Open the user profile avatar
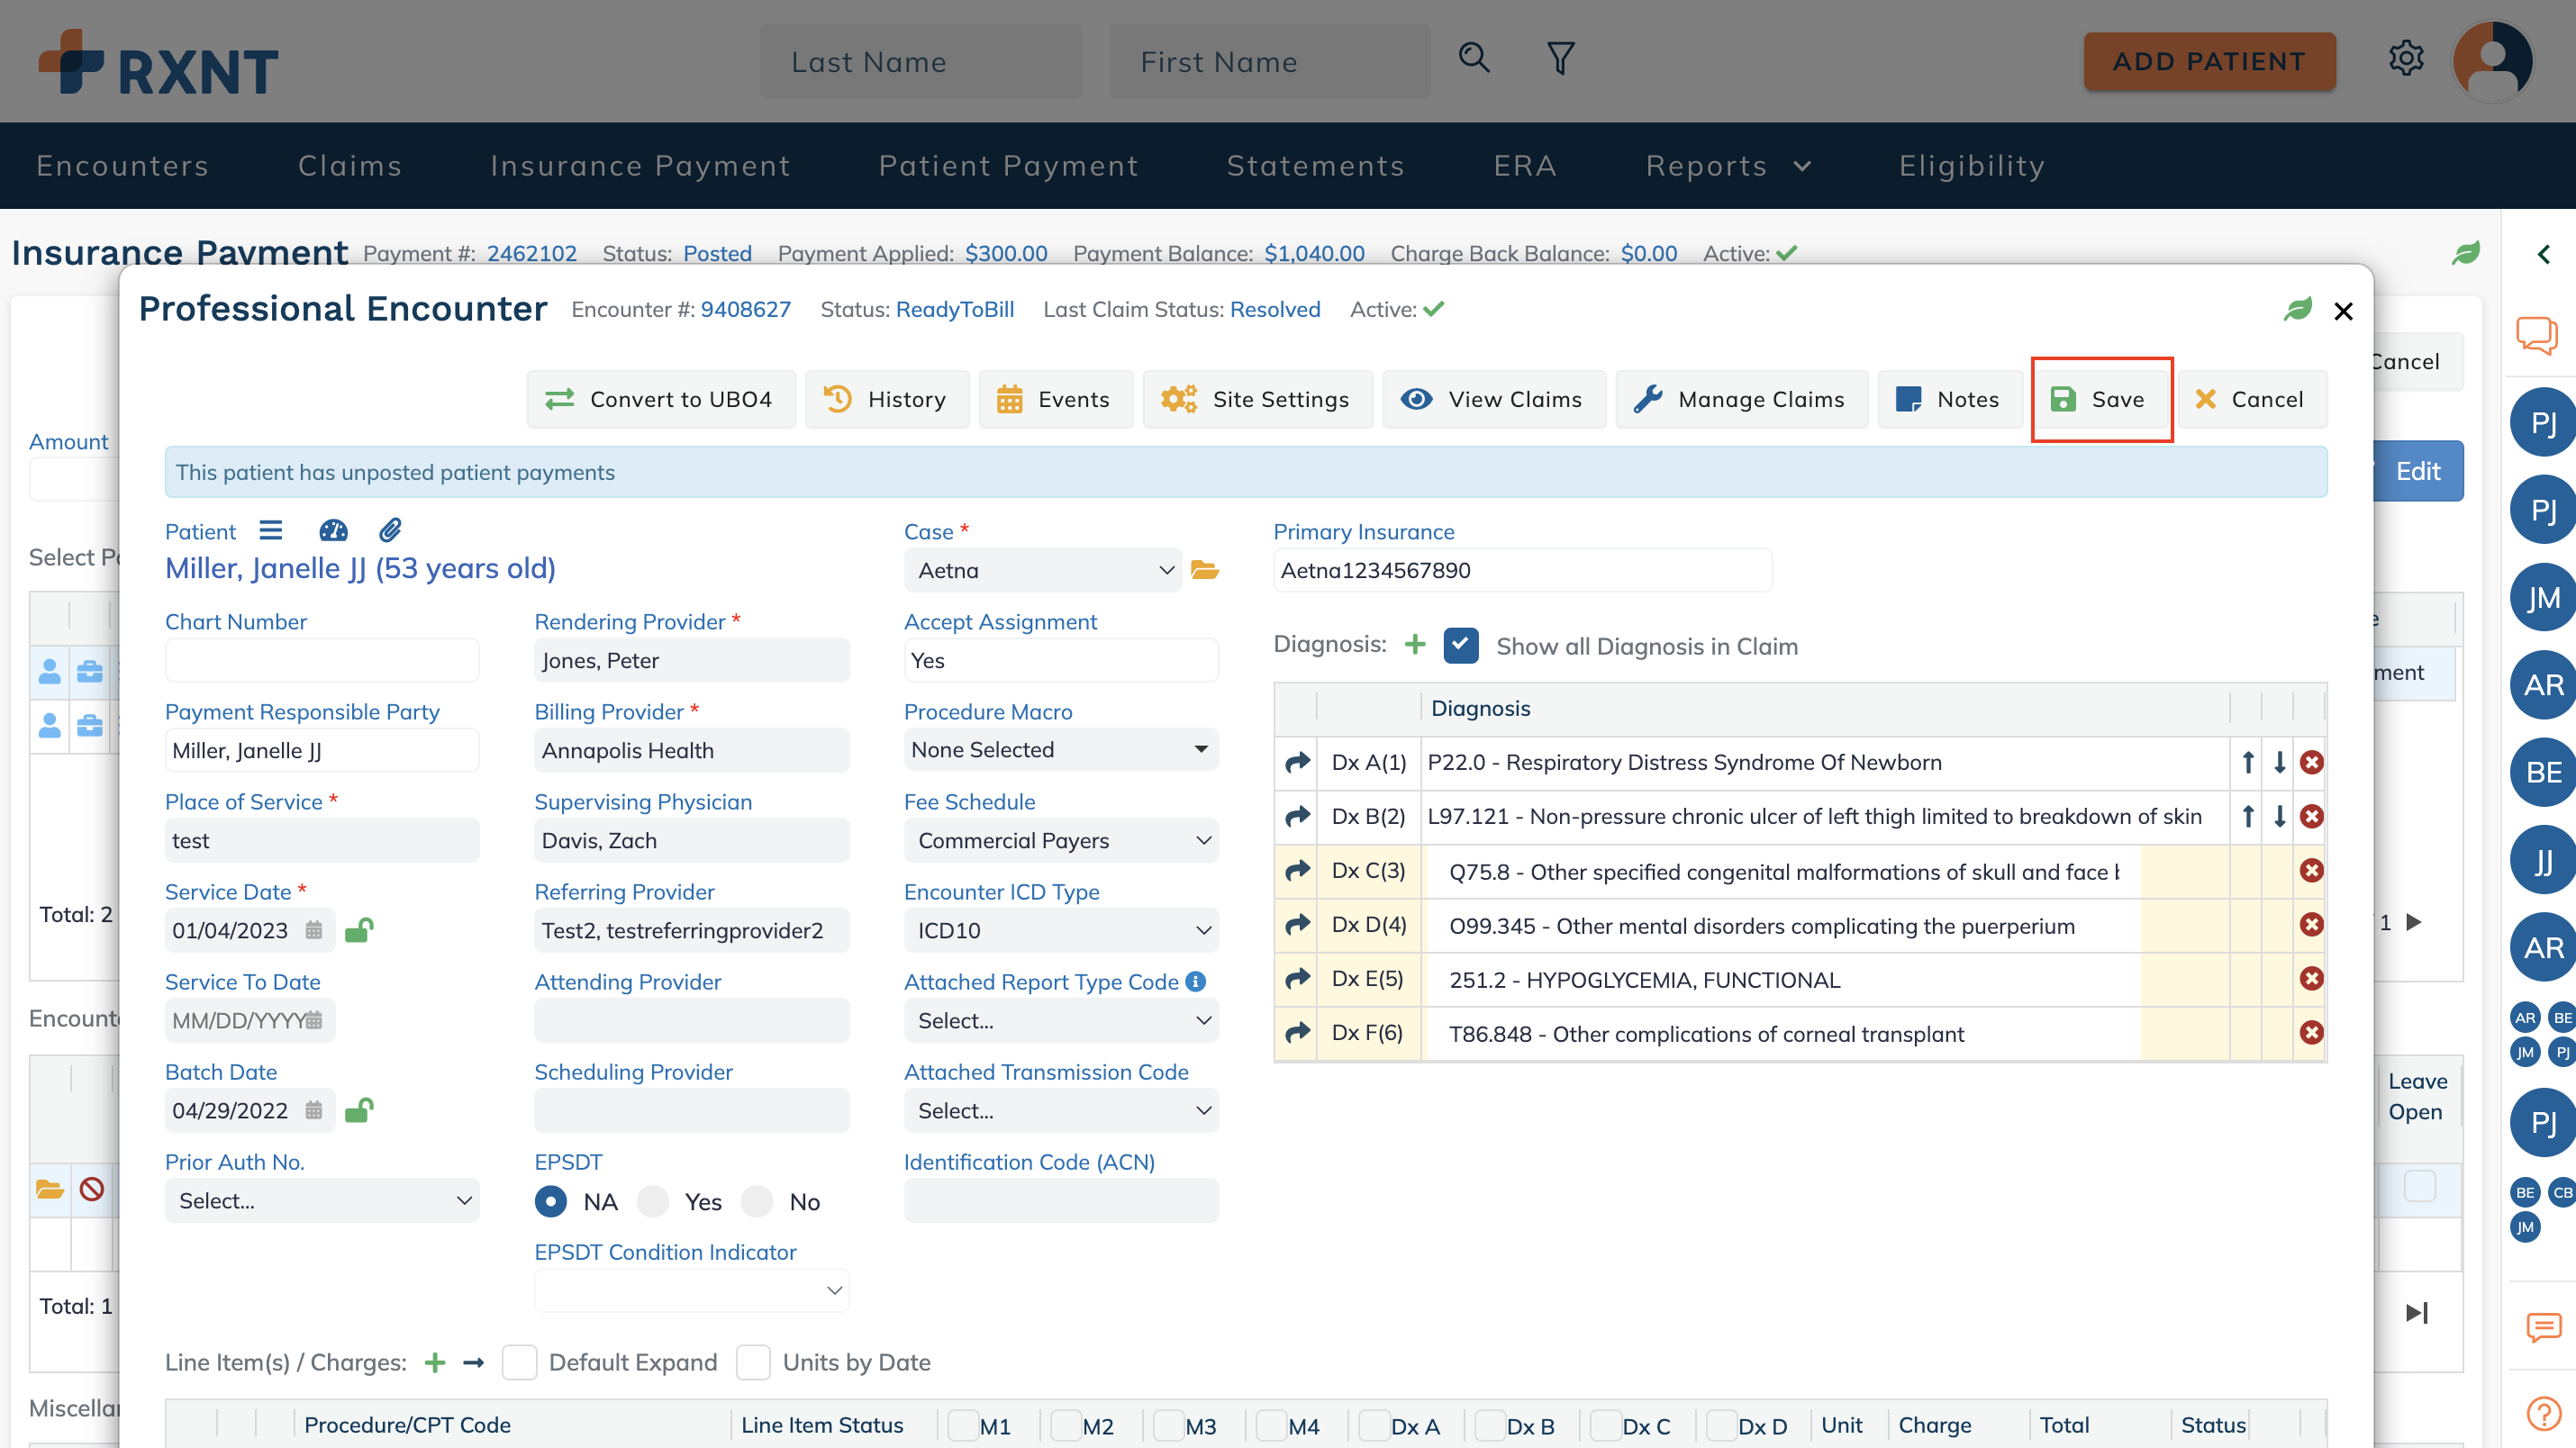This screenshot has width=2576, height=1448. coord(2492,61)
